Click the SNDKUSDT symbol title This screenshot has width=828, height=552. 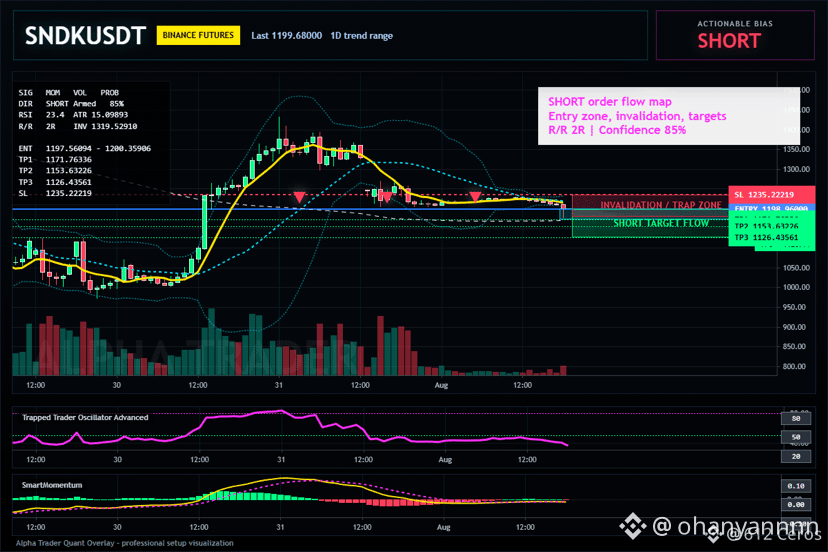(85, 36)
